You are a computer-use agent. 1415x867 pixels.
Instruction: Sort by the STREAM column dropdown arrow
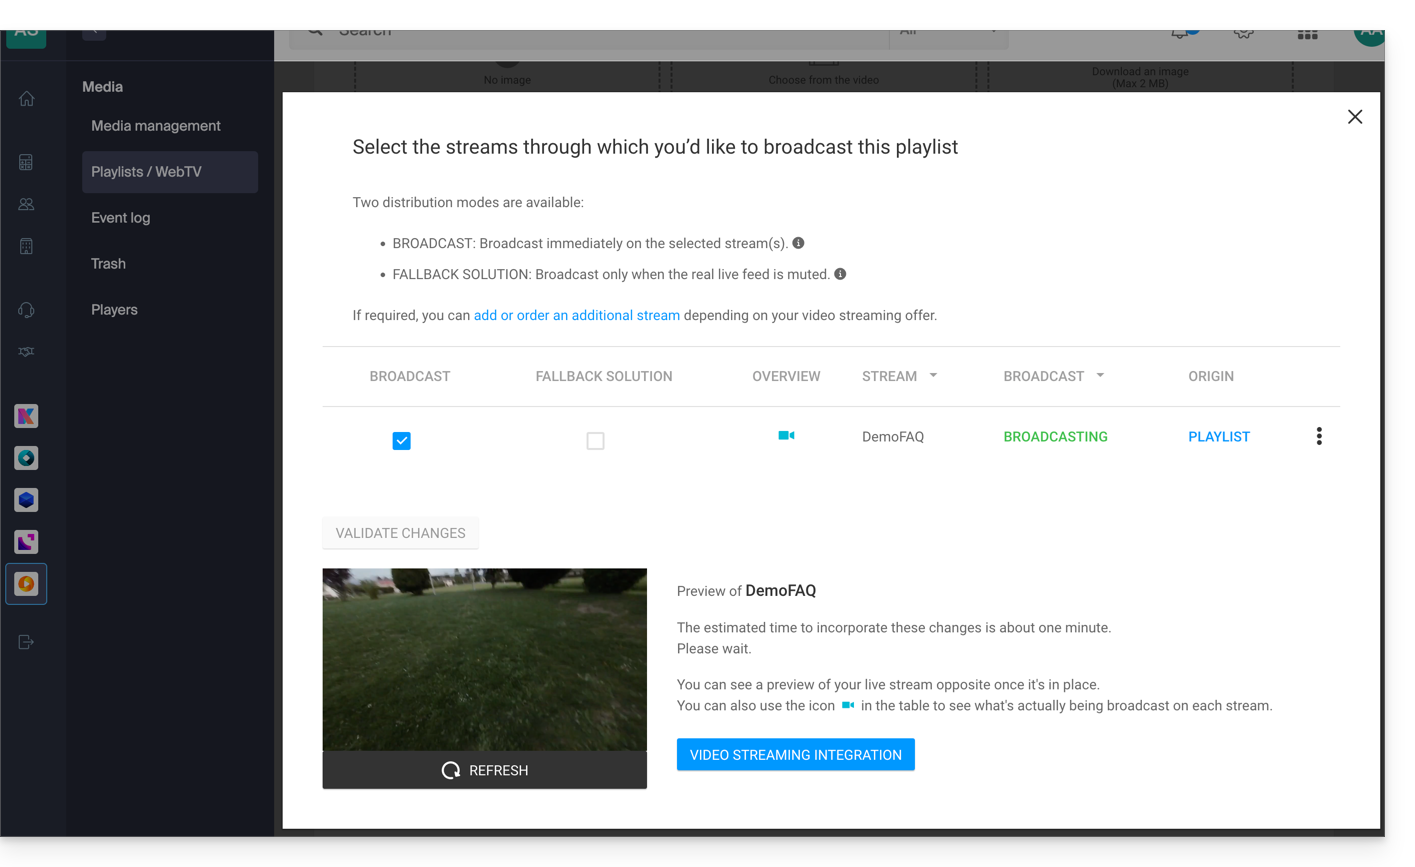pyautogui.click(x=933, y=376)
